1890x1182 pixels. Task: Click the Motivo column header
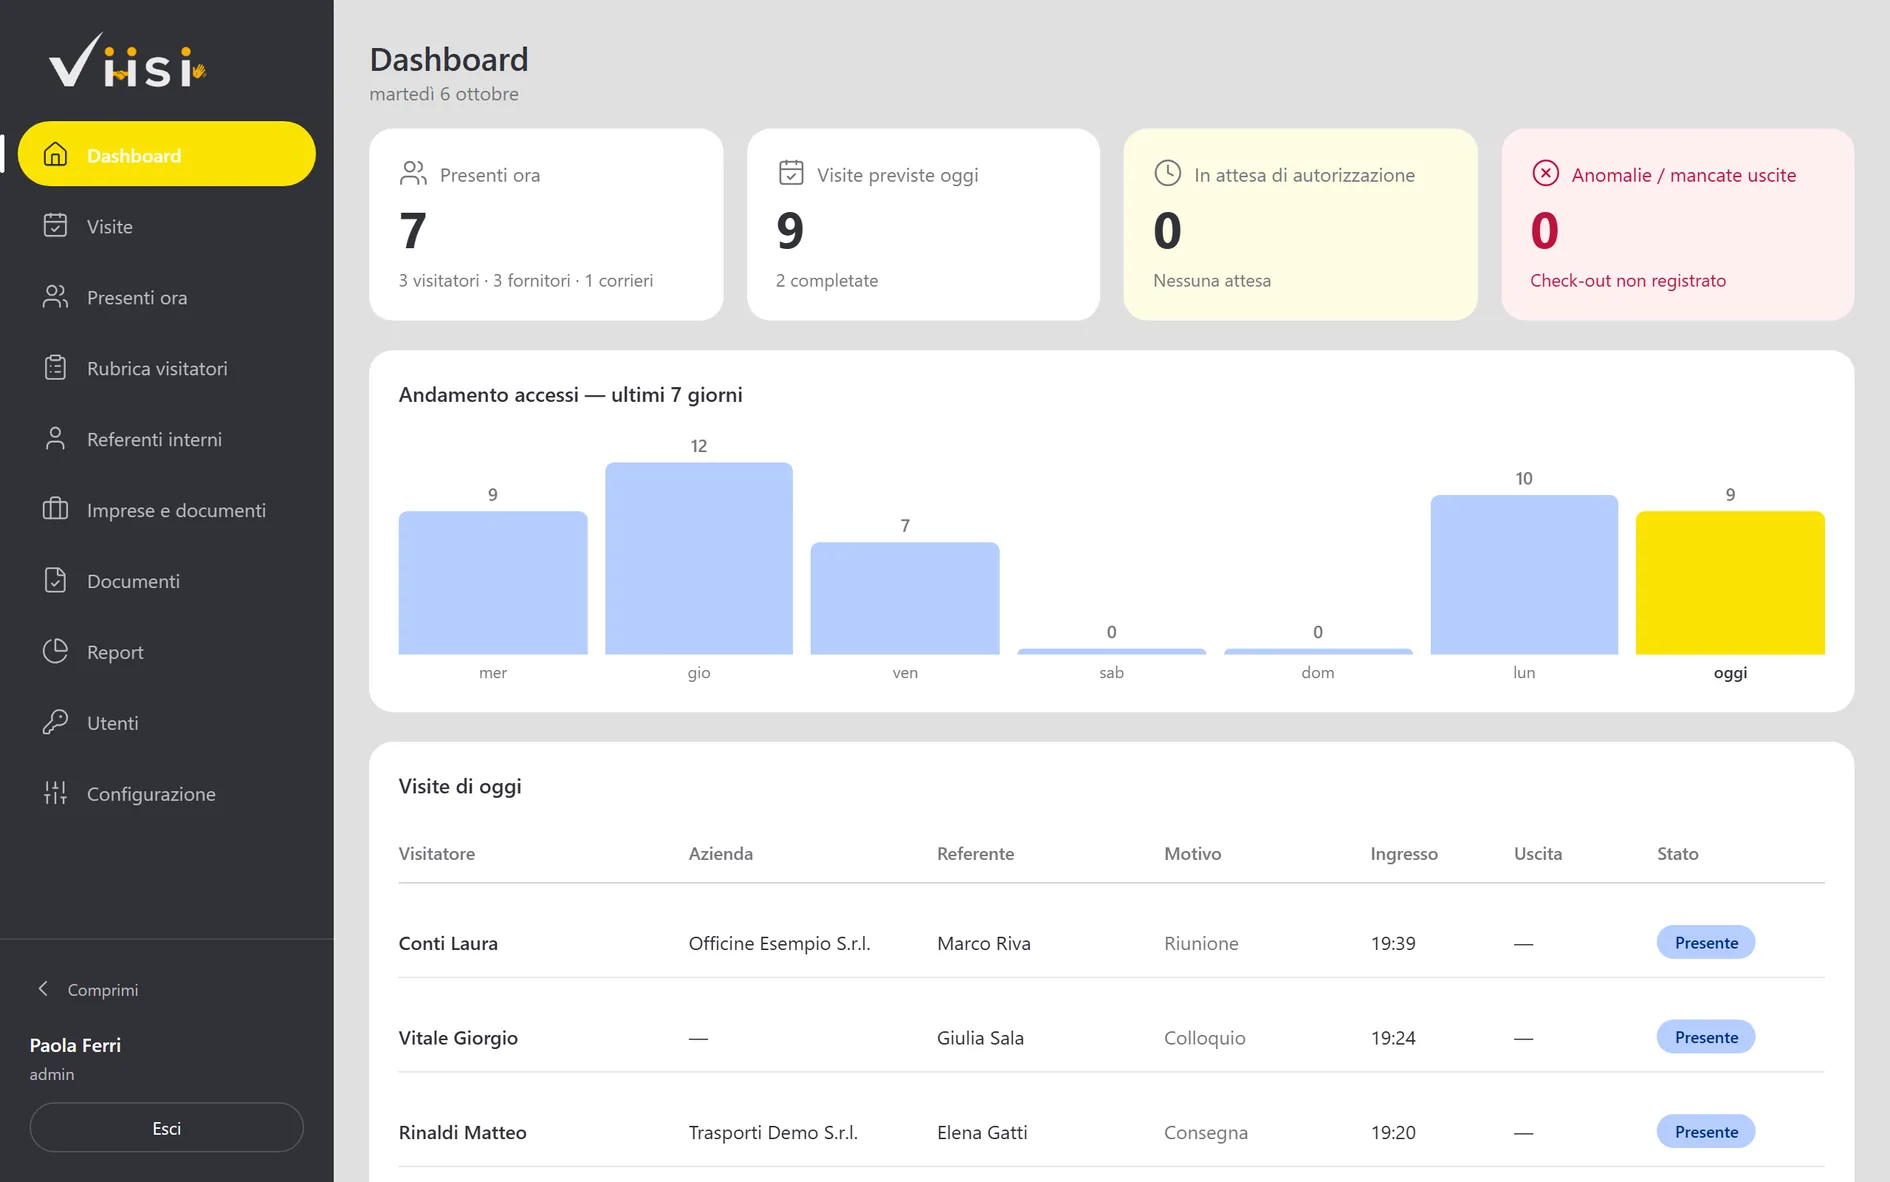point(1193,854)
